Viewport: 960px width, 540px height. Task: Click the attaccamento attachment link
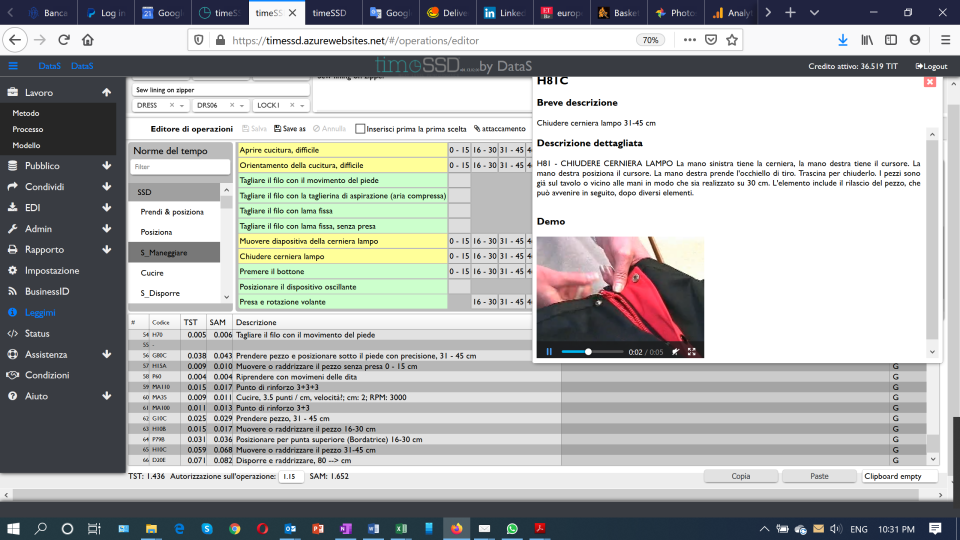[x=500, y=129]
